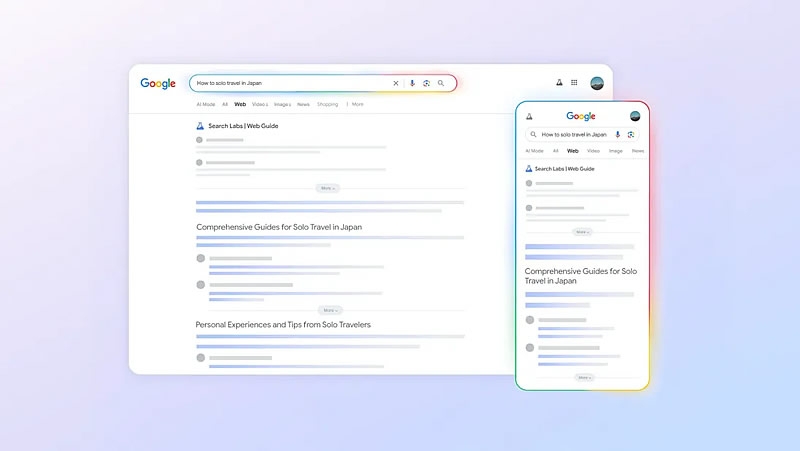
Task: Tap the Google logo in mobile view
Action: (x=581, y=116)
